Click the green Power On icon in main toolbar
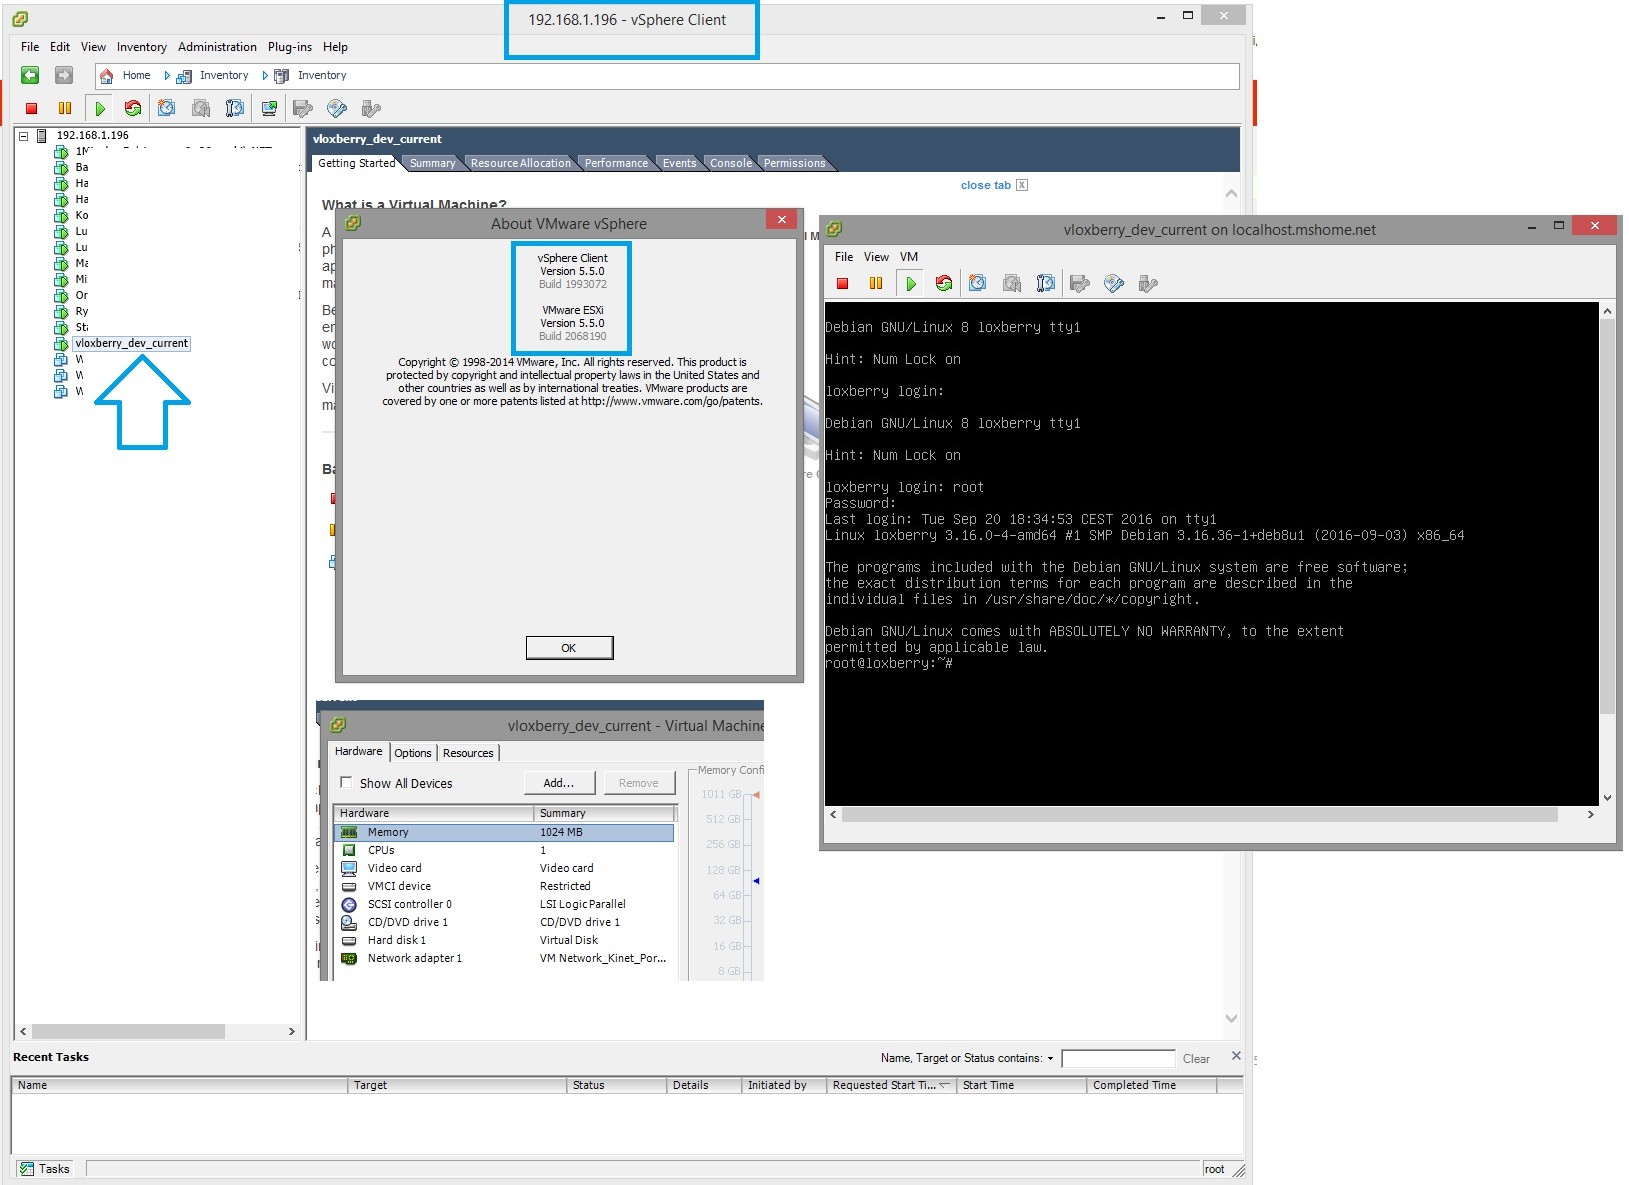Image resolution: width=1629 pixels, height=1185 pixels. (99, 108)
